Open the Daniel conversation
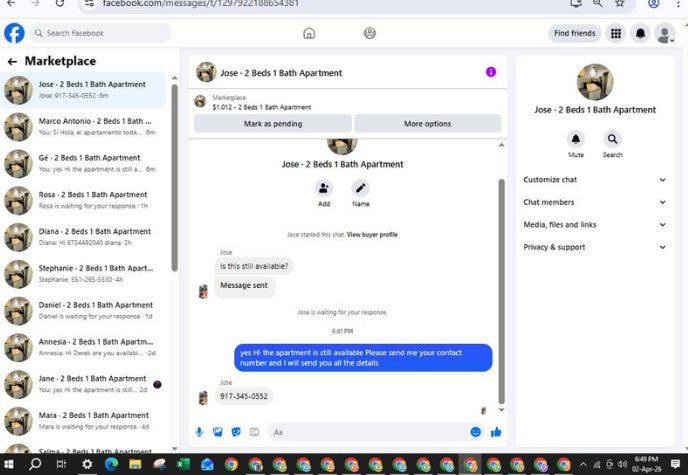 click(x=83, y=311)
